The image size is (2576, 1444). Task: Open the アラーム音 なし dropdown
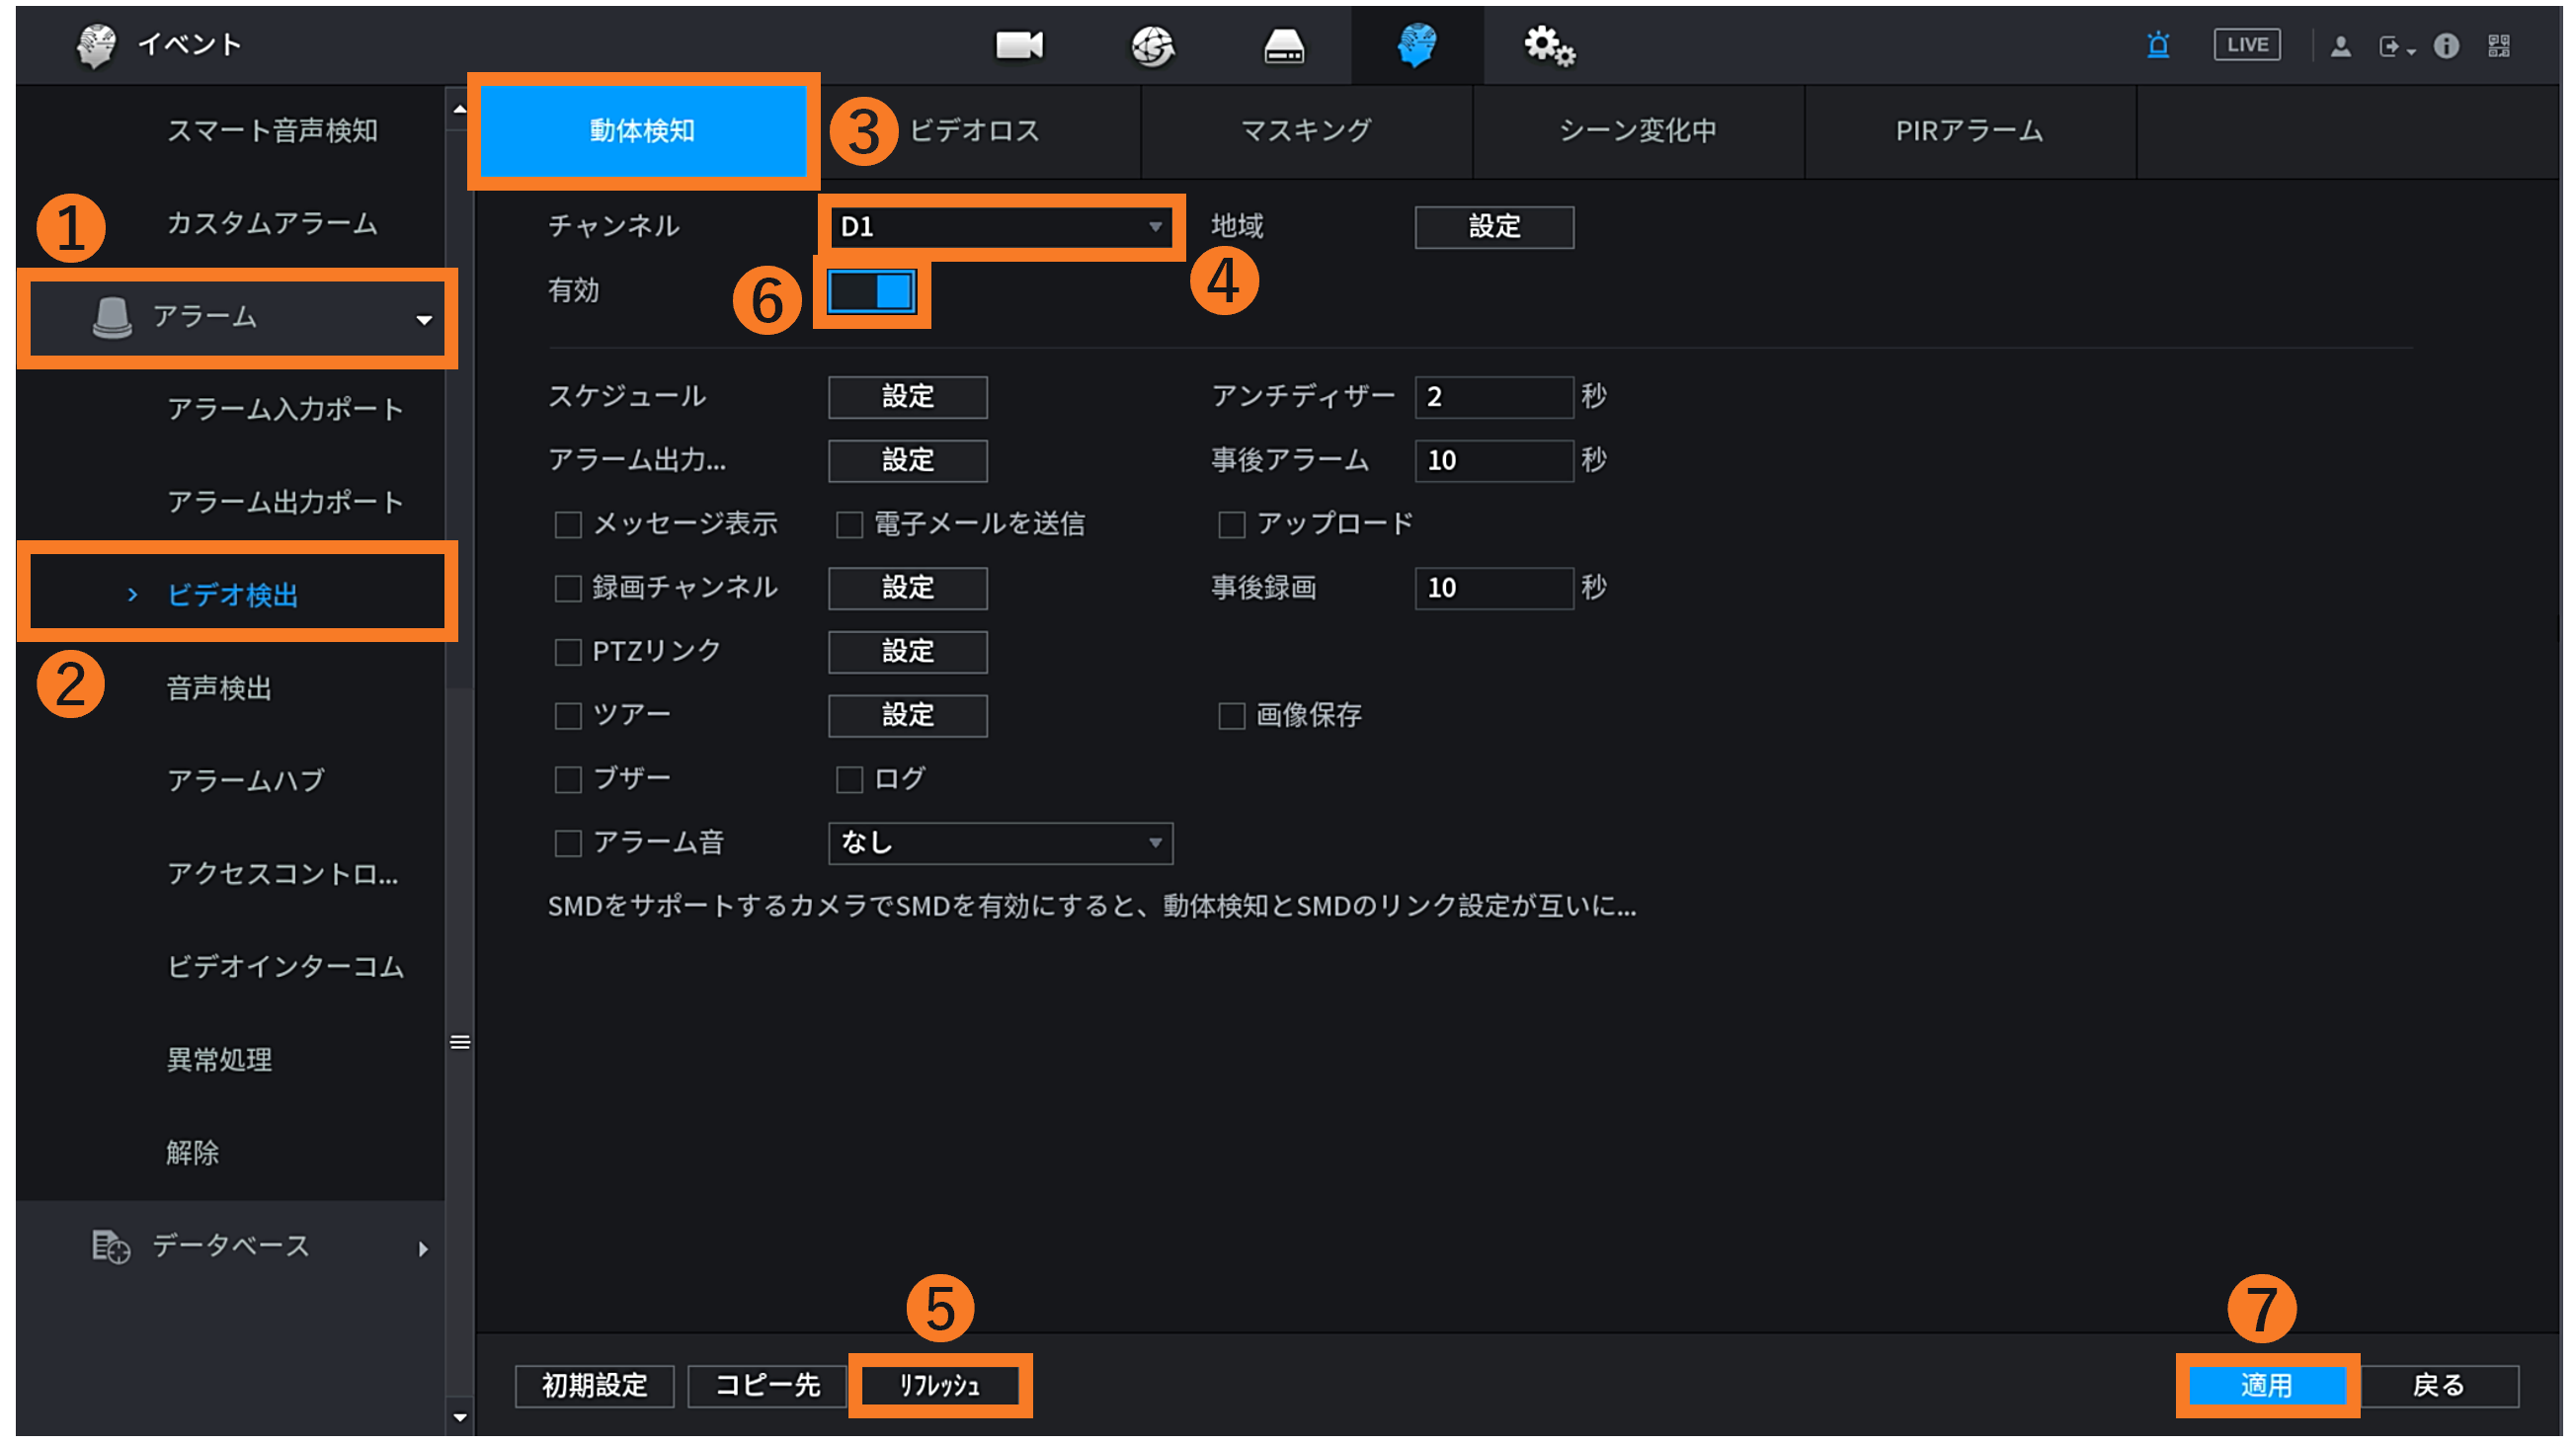[1000, 843]
